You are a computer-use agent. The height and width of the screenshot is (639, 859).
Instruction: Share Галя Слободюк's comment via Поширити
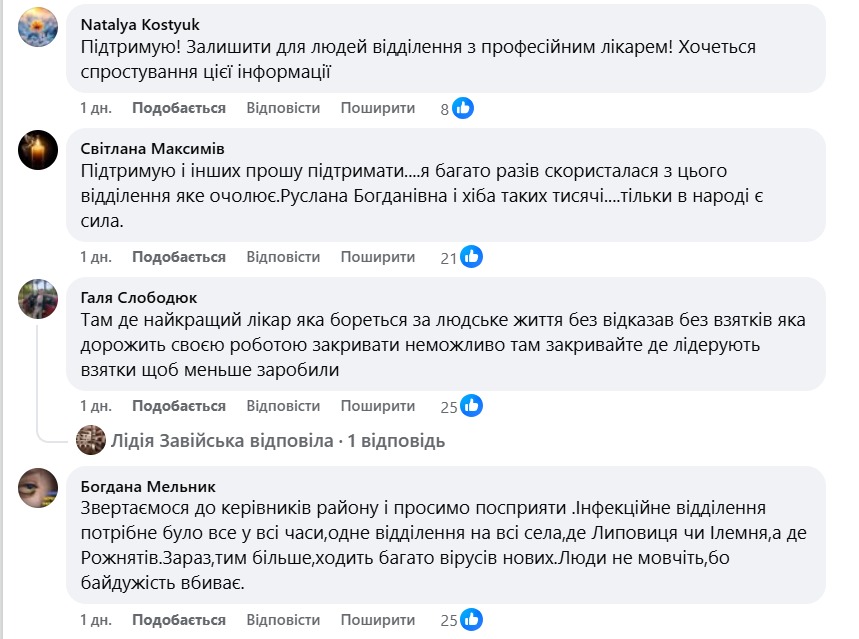pyautogui.click(x=377, y=406)
